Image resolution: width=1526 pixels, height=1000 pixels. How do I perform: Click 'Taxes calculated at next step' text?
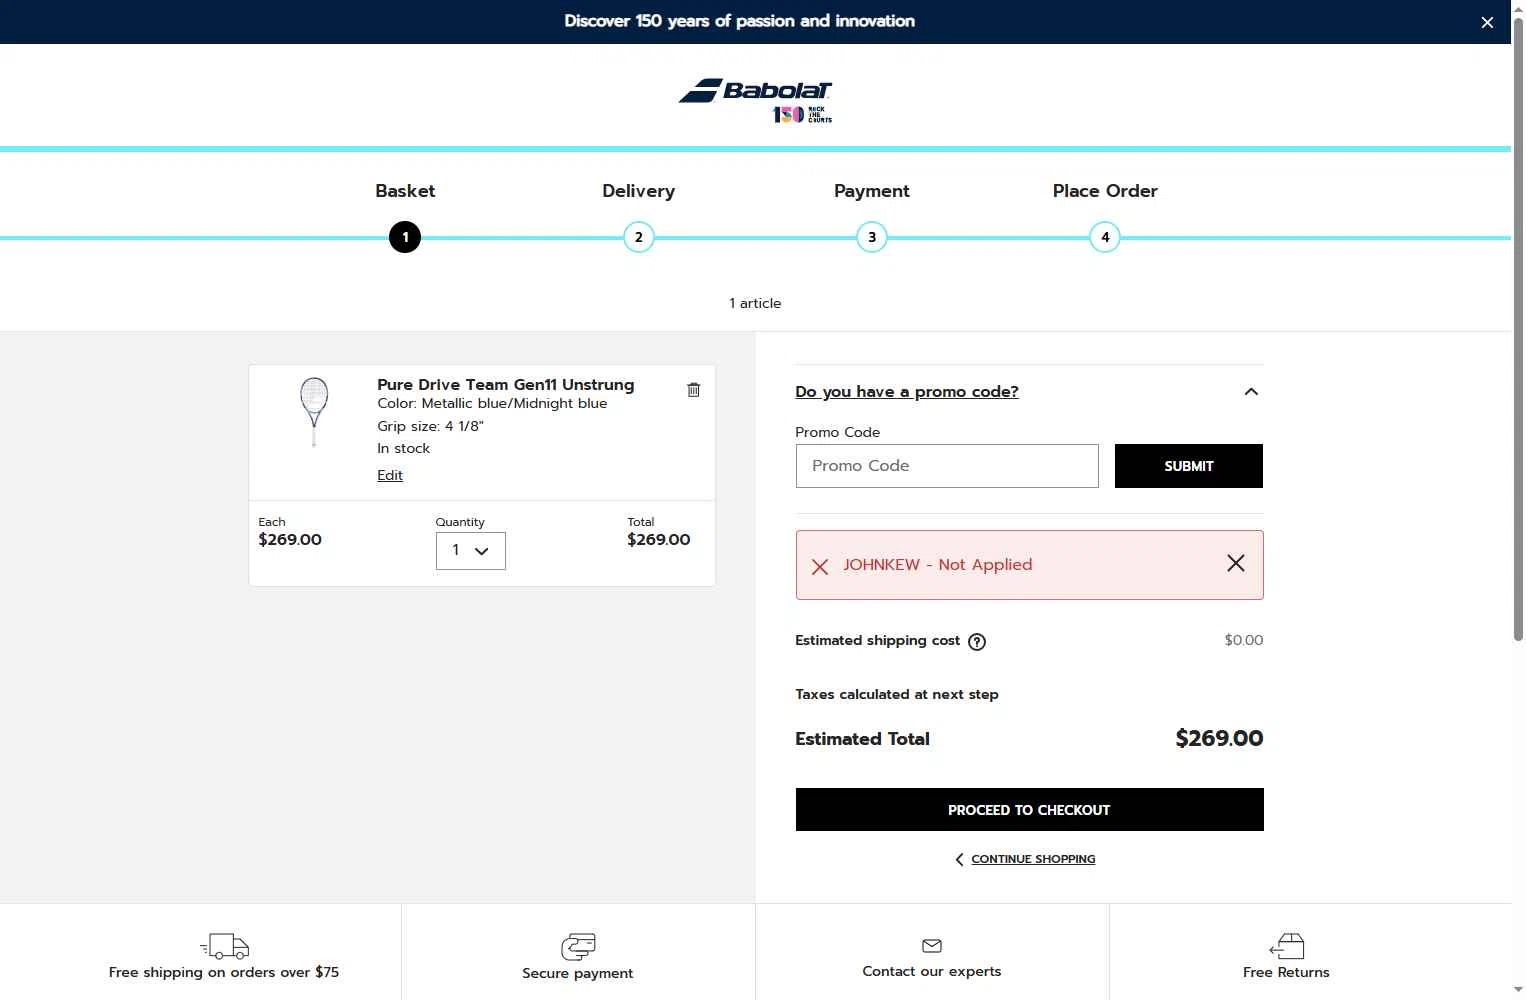[897, 694]
